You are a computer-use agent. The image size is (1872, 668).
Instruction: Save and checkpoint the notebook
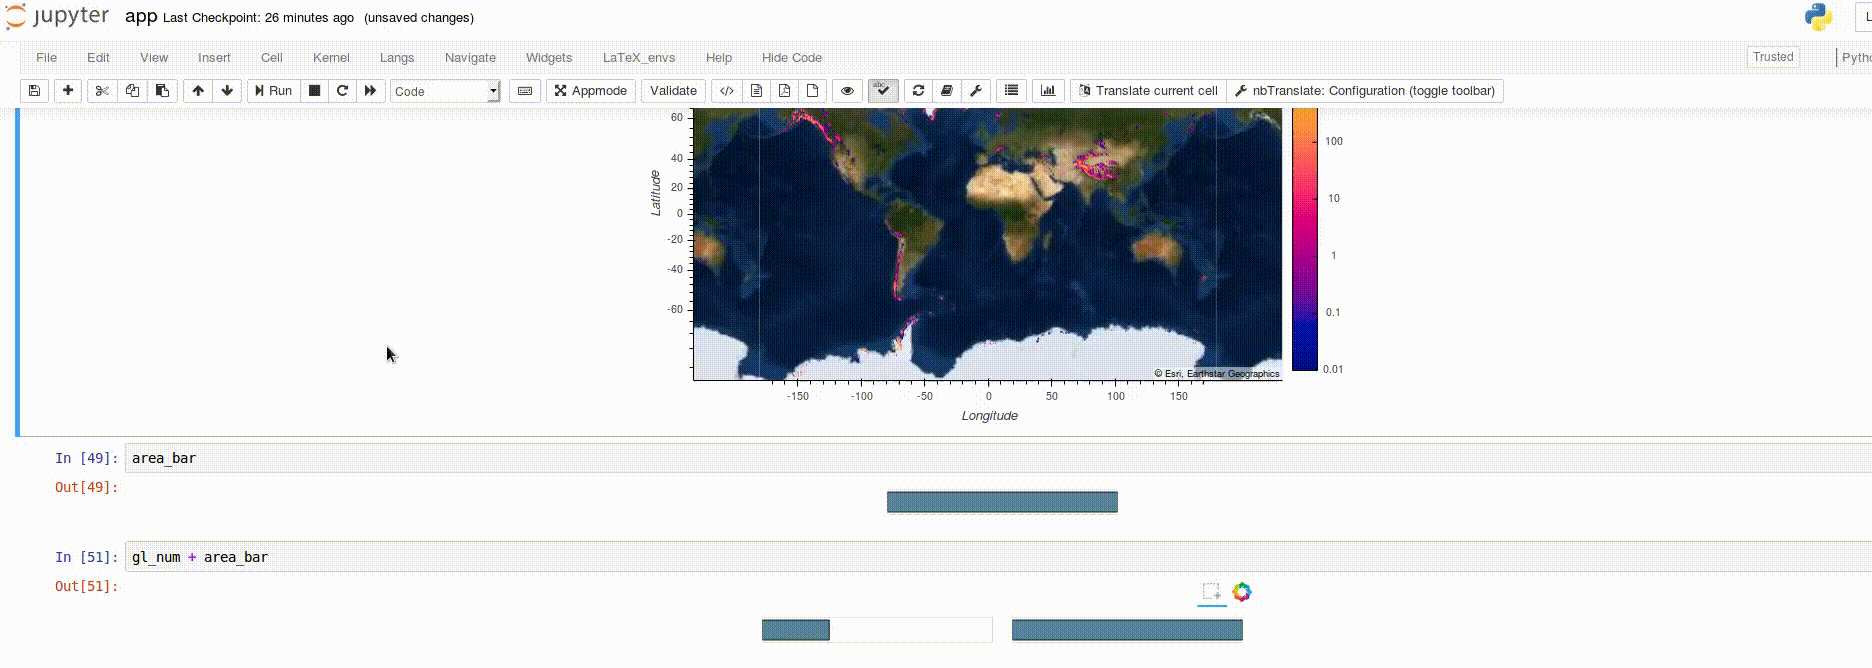click(x=34, y=91)
